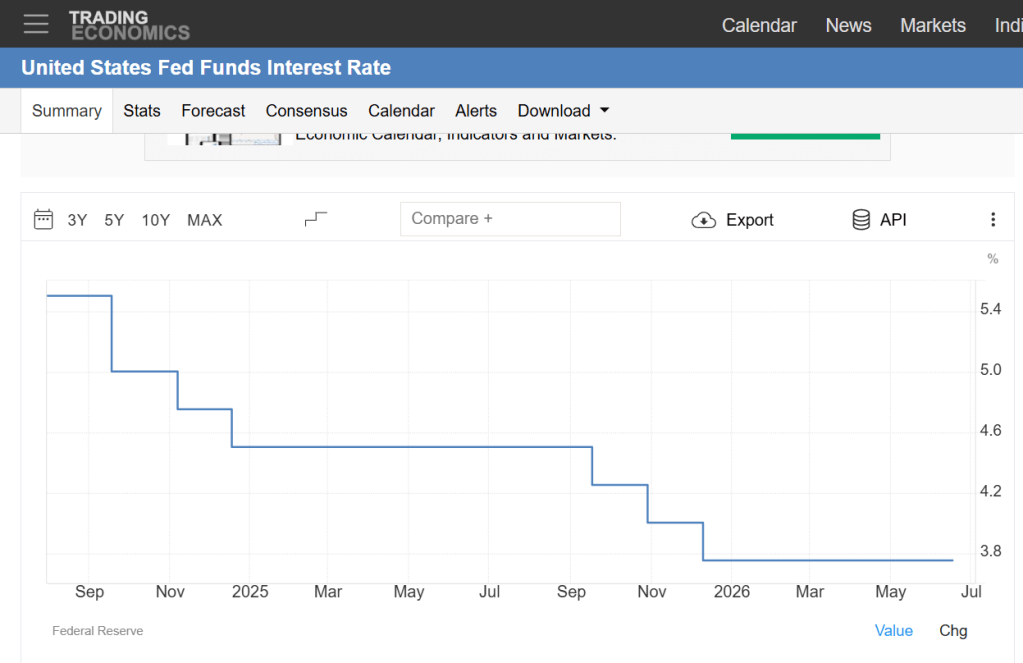
Task: Click the Compare + input field
Action: coord(510,219)
